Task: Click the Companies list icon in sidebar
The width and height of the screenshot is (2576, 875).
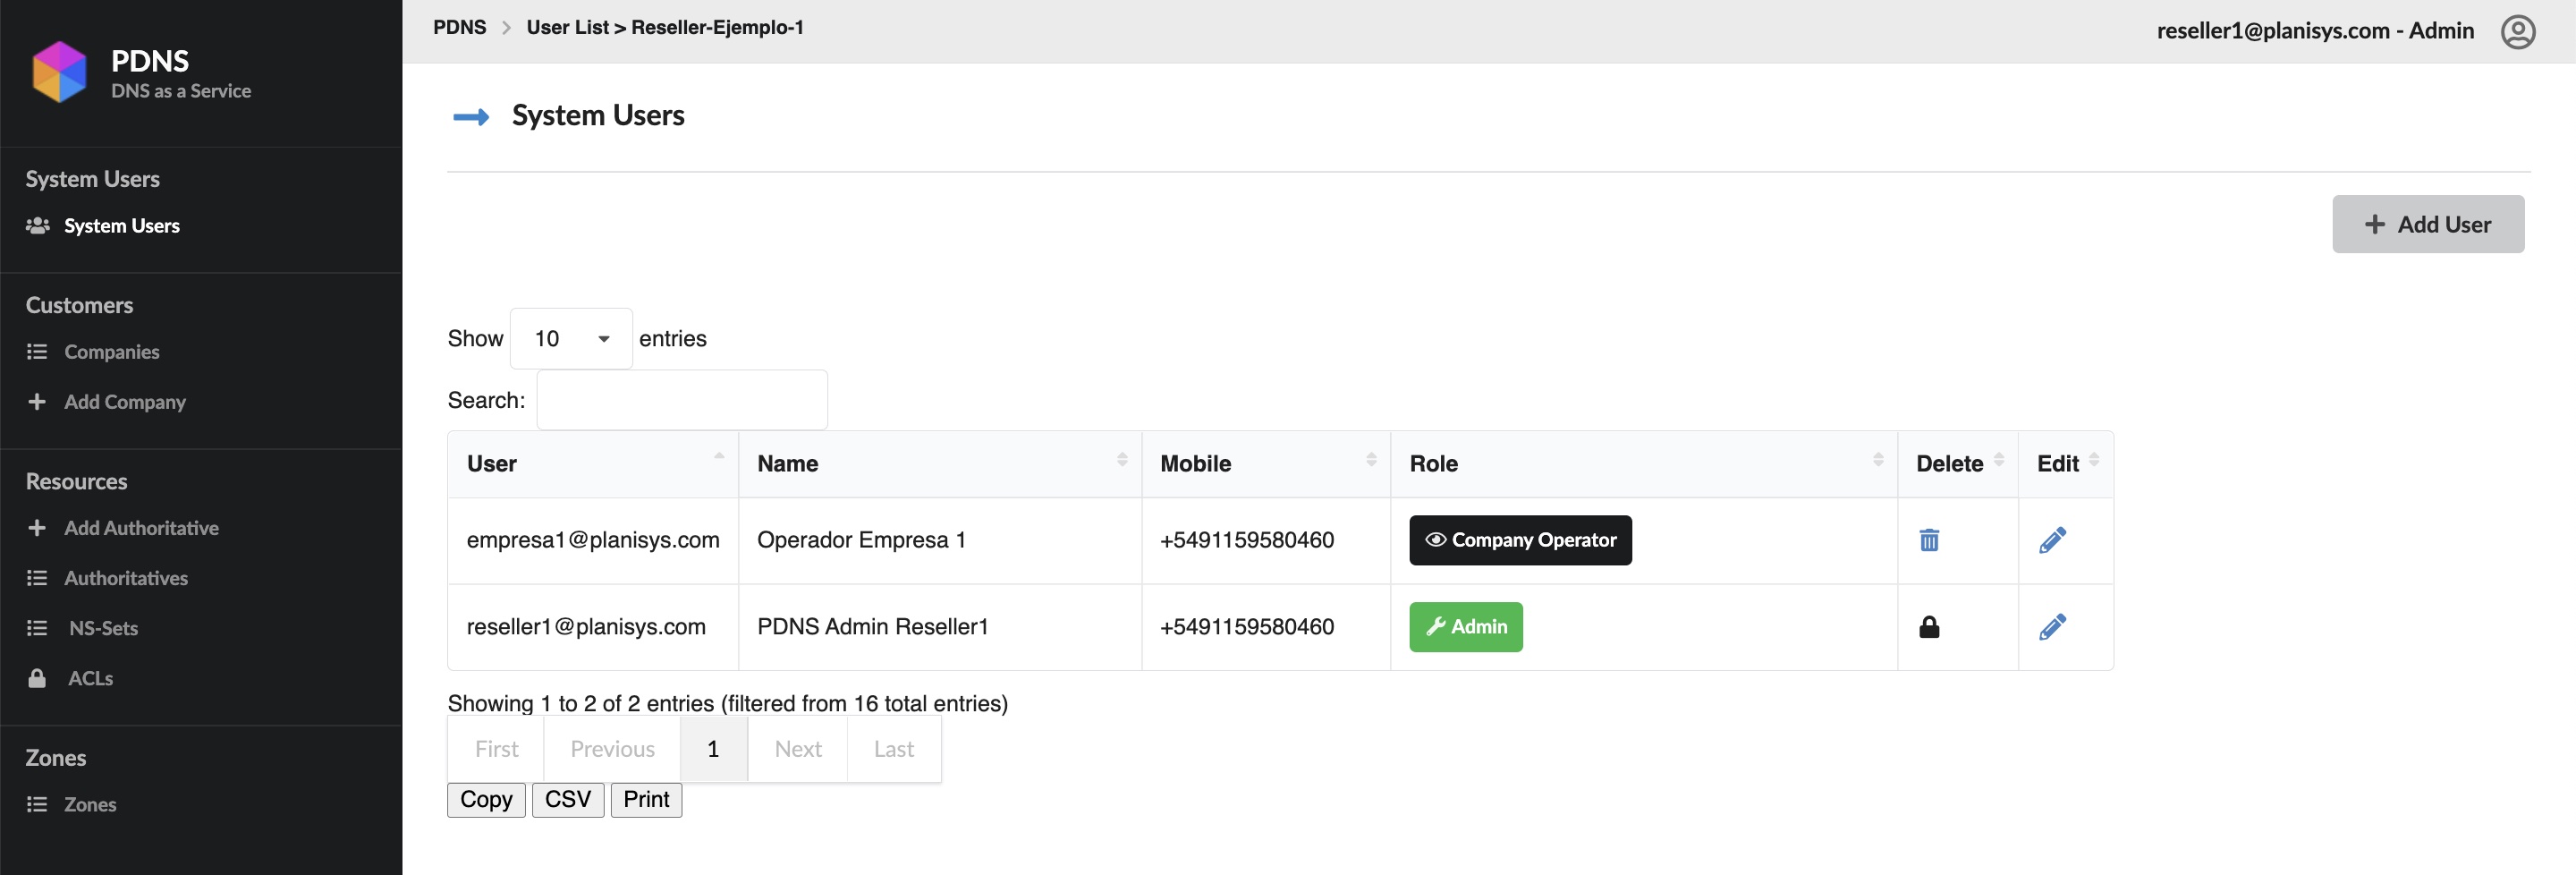Action: 37,352
